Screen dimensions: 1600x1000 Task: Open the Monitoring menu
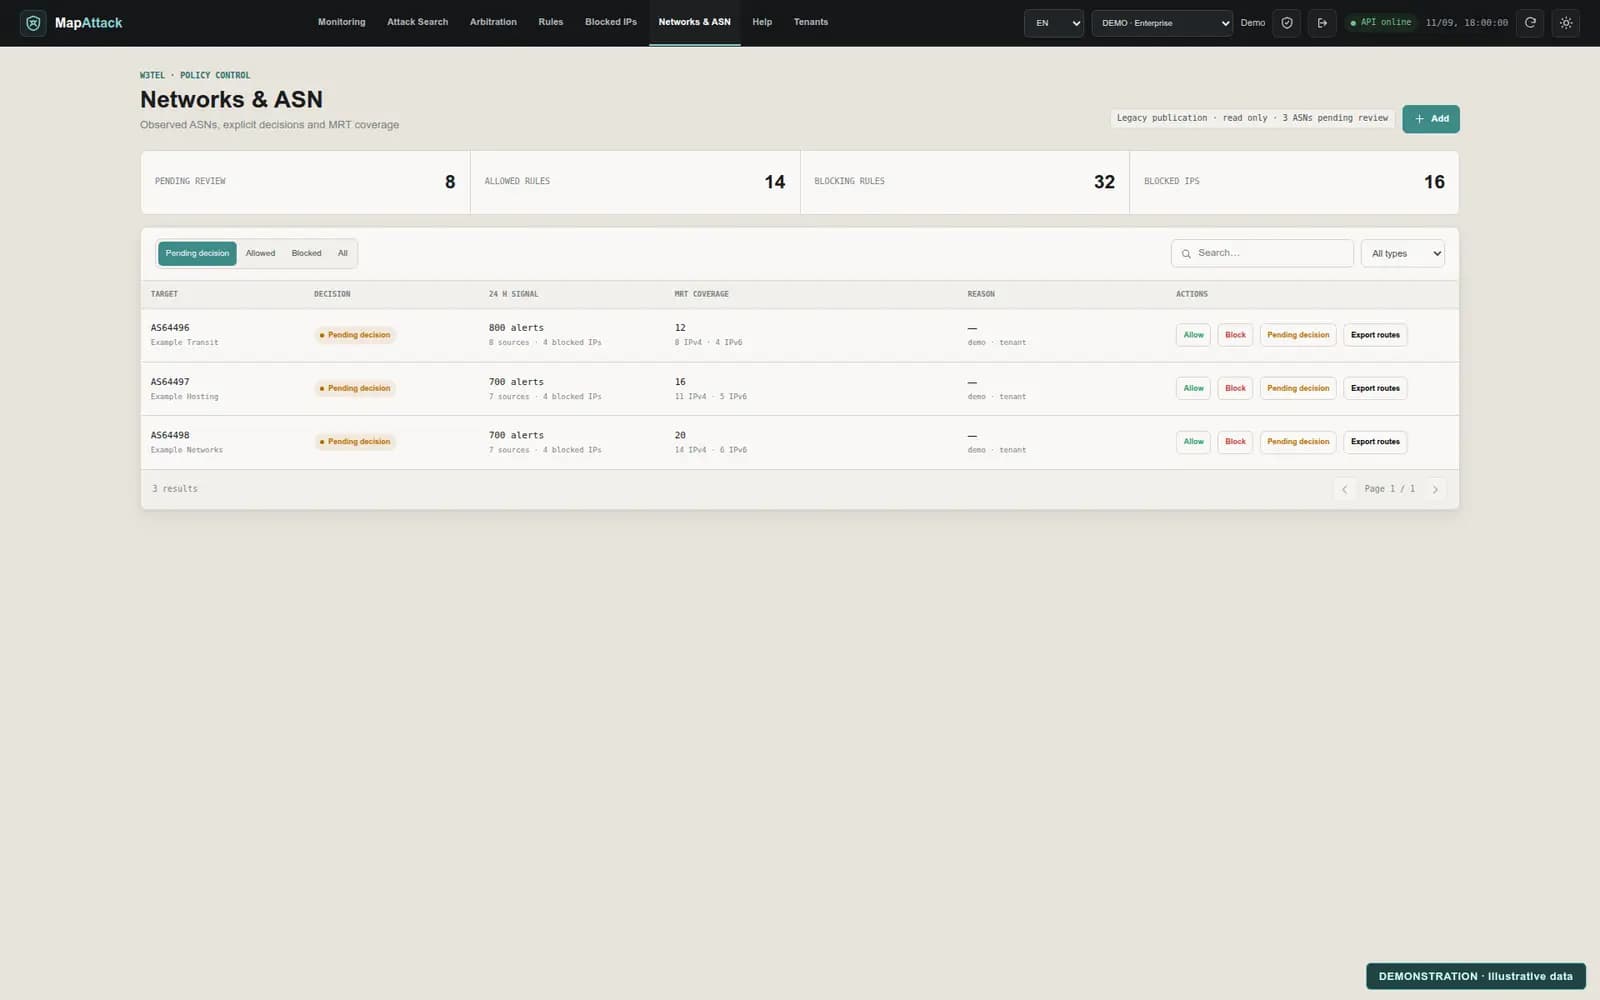341,22
